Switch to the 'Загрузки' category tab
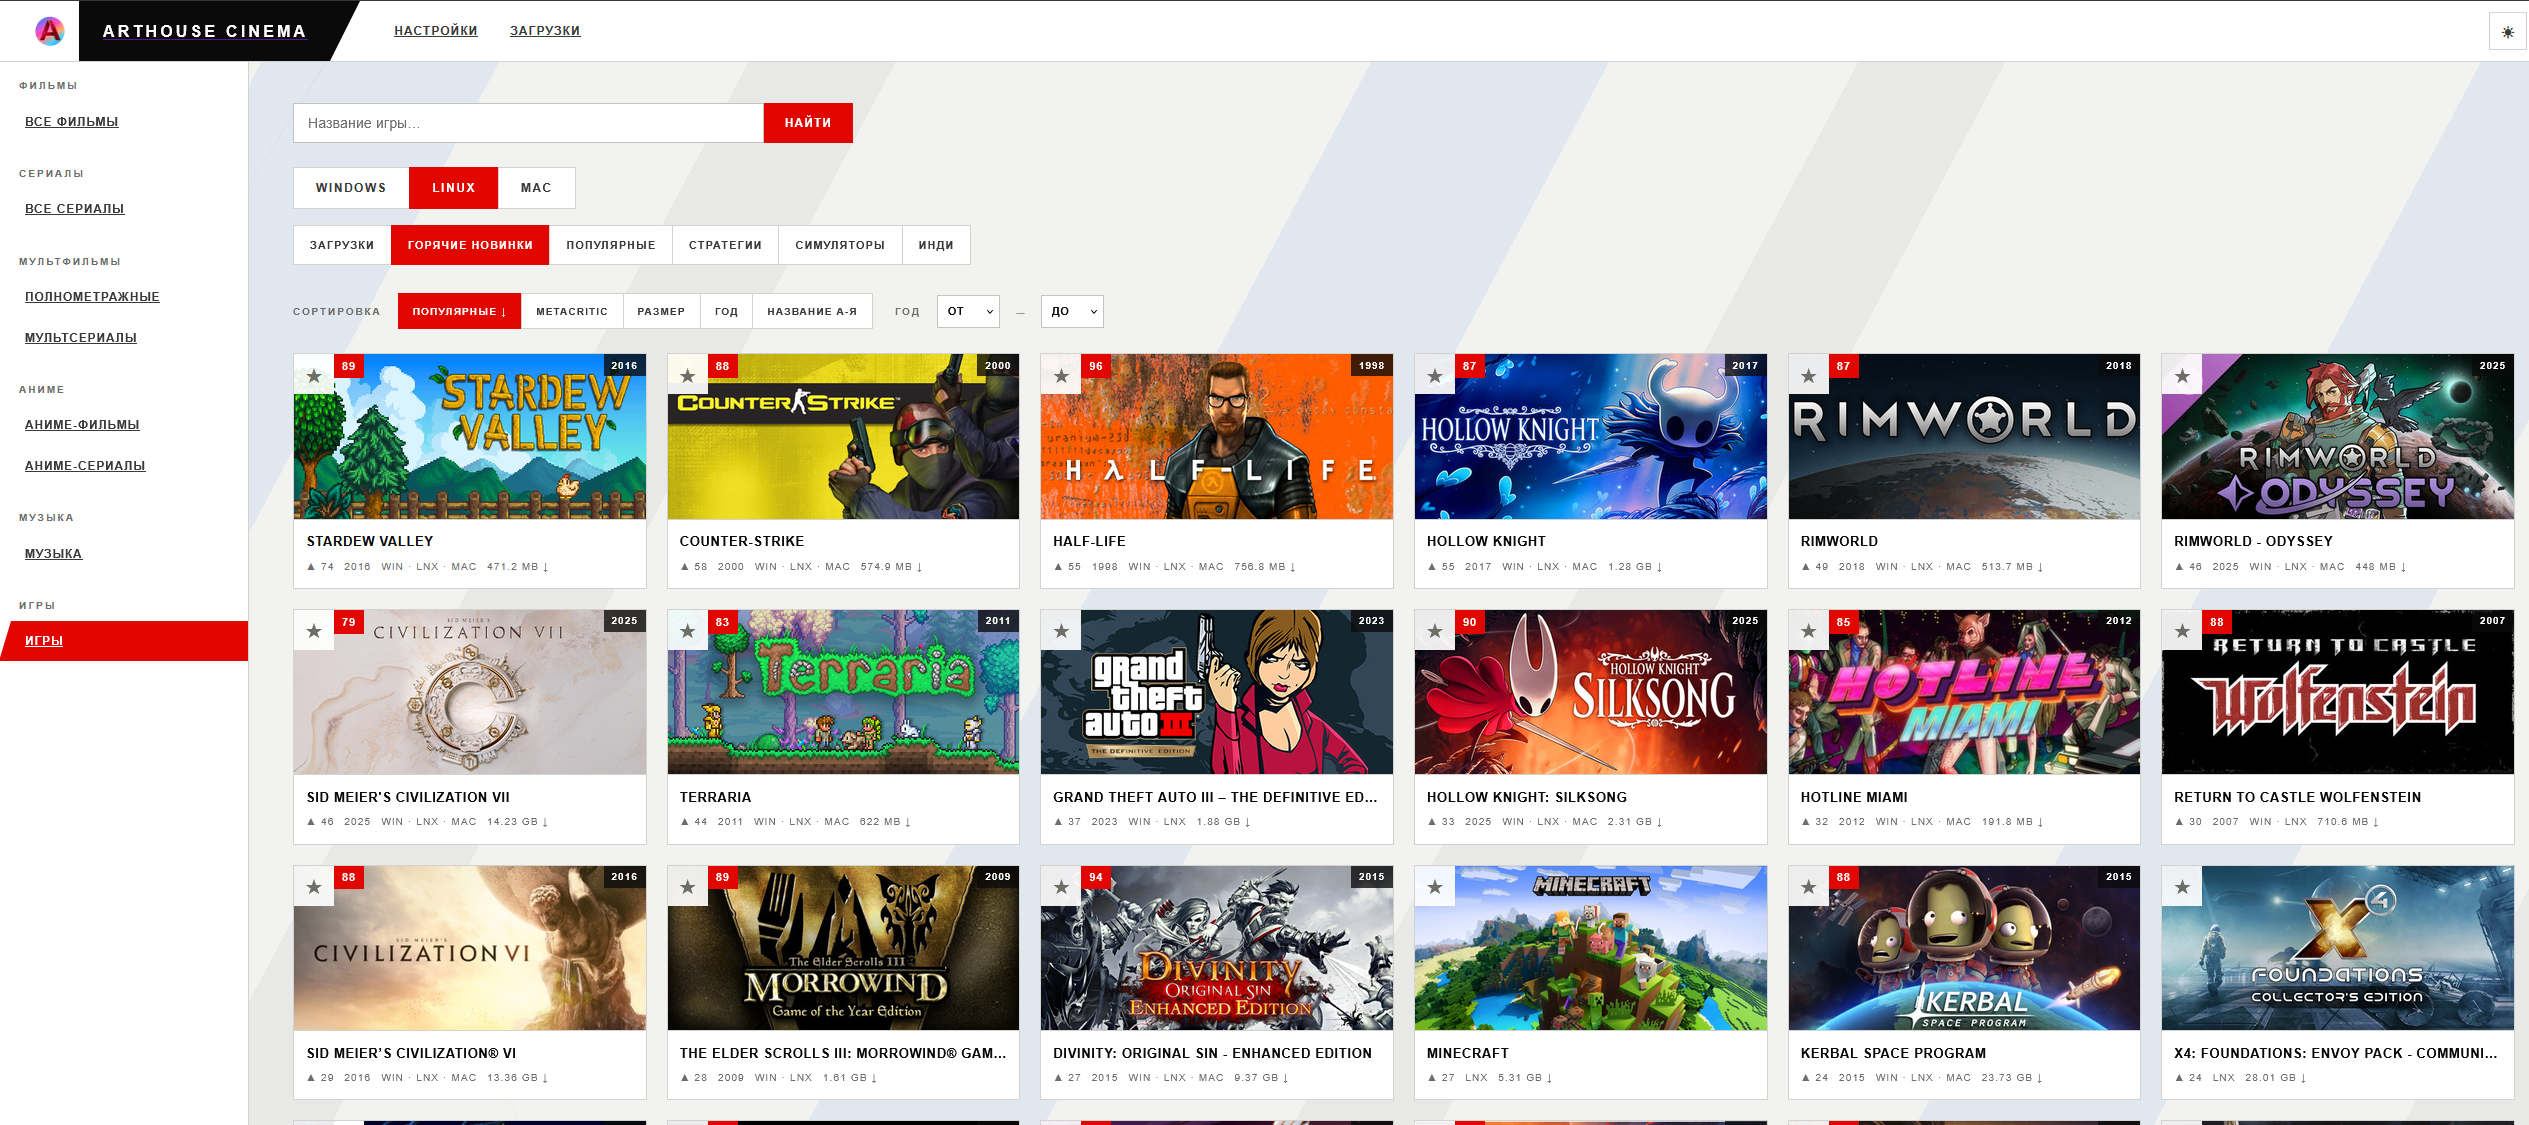Viewport: 2529px width, 1125px height. coord(342,245)
